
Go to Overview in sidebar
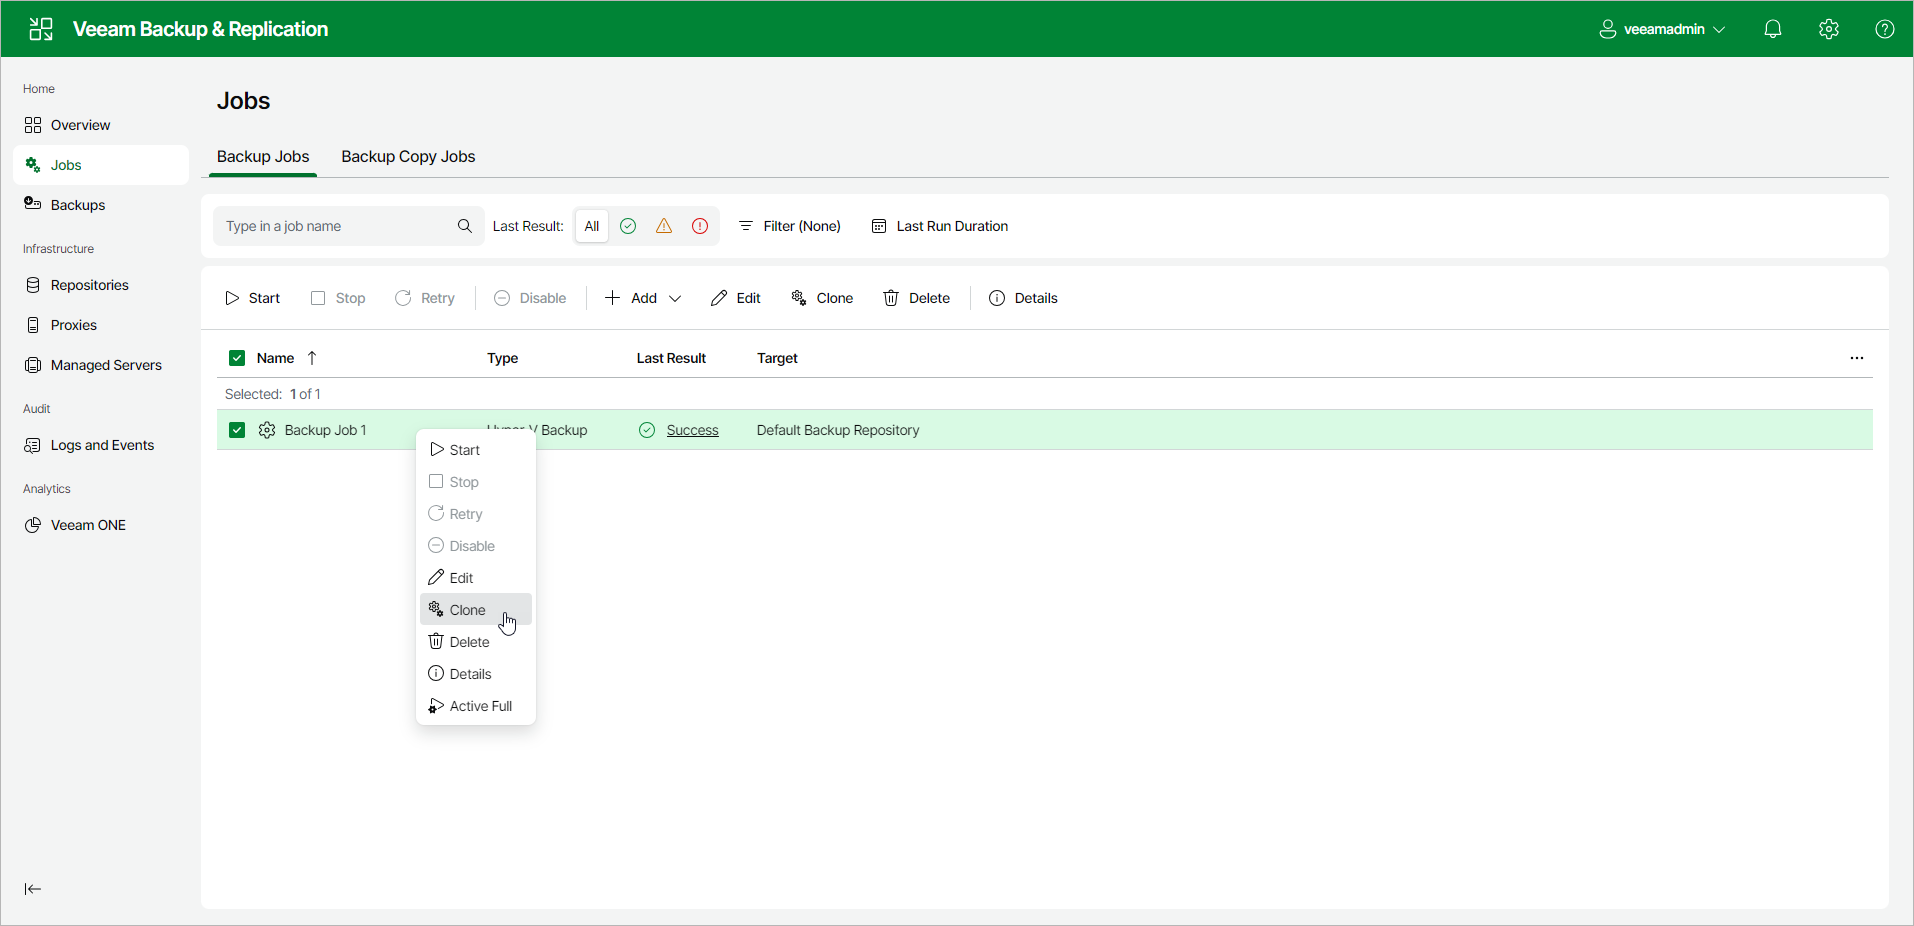tap(100, 125)
